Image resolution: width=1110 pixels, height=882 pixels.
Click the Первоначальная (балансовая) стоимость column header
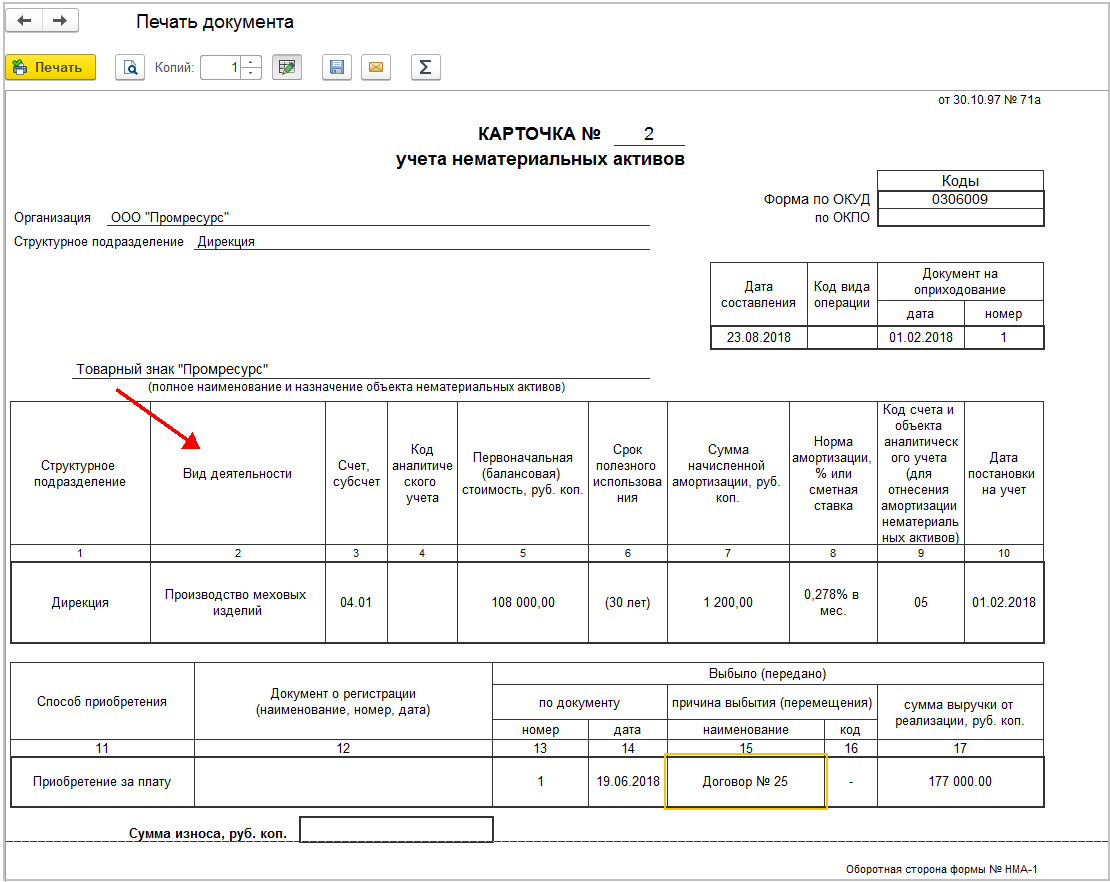[523, 474]
